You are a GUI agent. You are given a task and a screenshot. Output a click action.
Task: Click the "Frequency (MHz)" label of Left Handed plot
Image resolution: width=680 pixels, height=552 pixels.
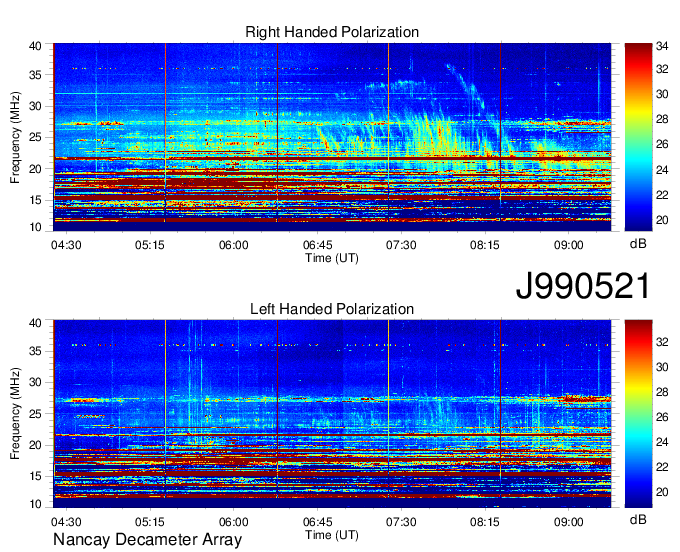(15, 414)
